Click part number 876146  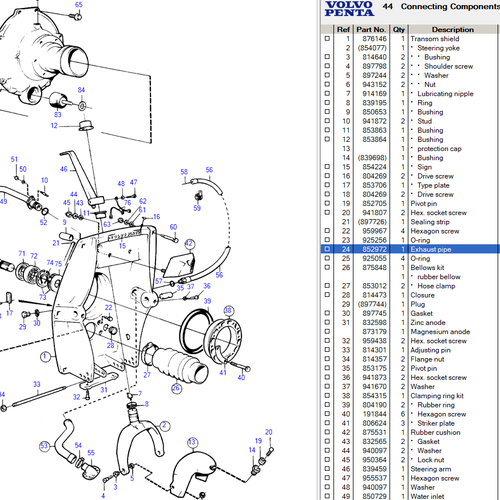tap(374, 39)
